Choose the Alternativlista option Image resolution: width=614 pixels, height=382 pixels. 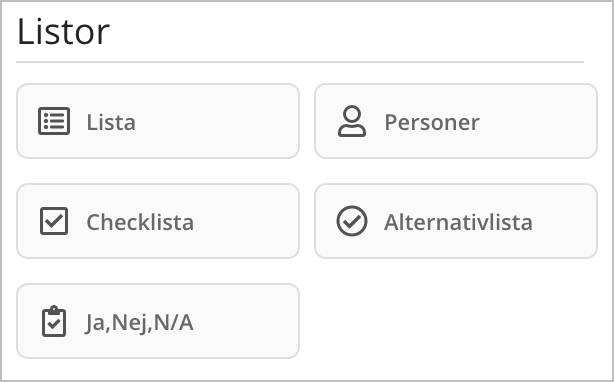tap(456, 221)
